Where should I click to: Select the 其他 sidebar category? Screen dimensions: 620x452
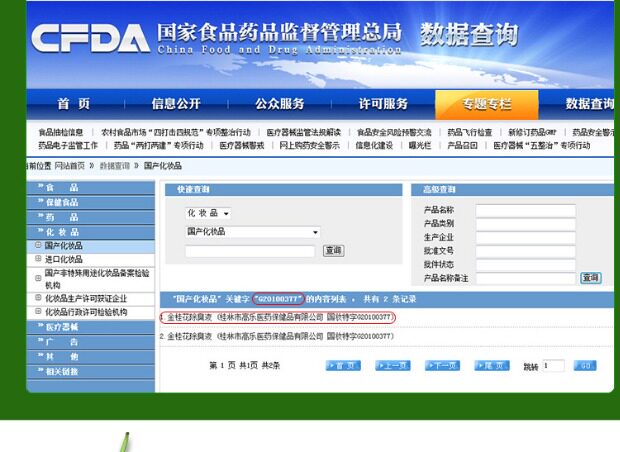click(91, 357)
